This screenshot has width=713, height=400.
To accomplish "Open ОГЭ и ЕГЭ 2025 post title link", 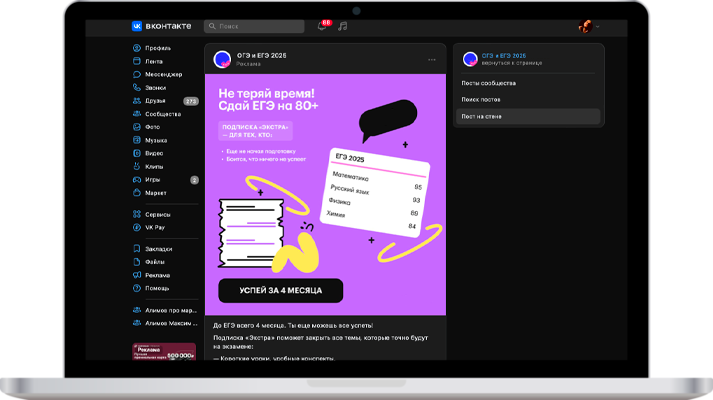I will [261, 55].
